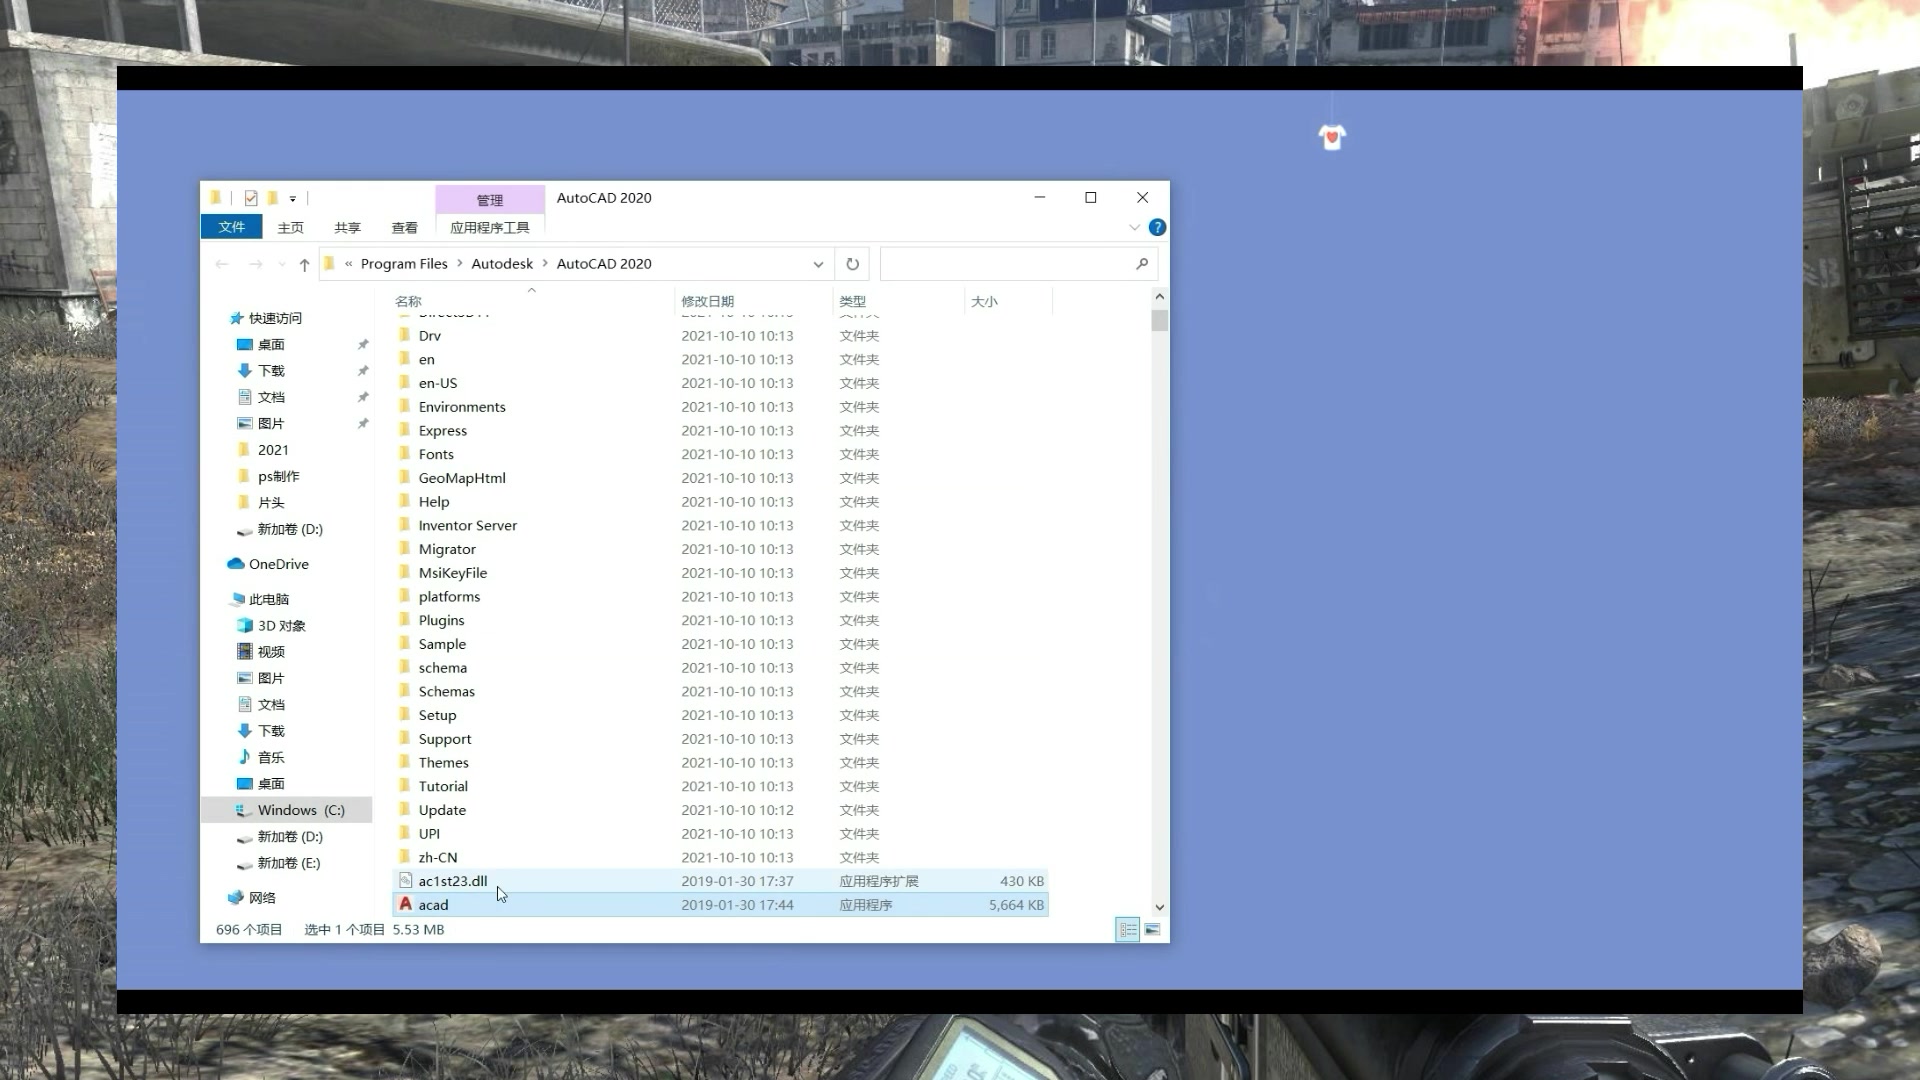Switch to details view icon in status bar
This screenshot has height=1080, width=1920.
(1127, 930)
